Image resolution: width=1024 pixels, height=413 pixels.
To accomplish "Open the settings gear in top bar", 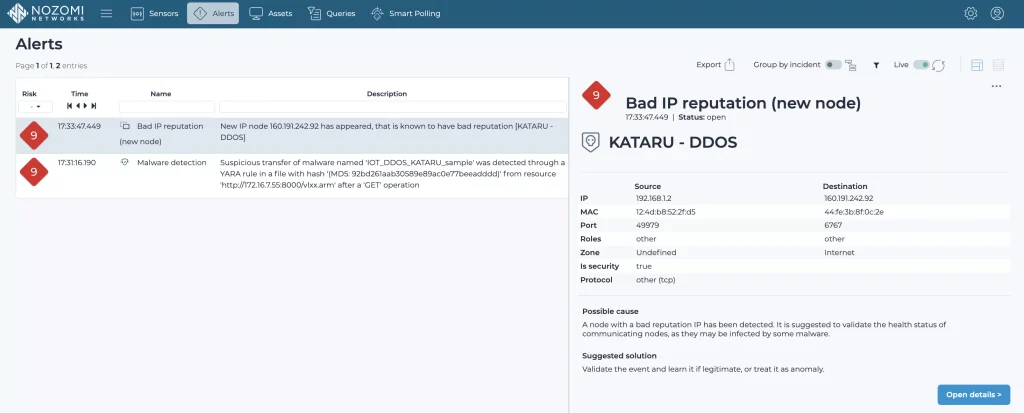I will [970, 13].
